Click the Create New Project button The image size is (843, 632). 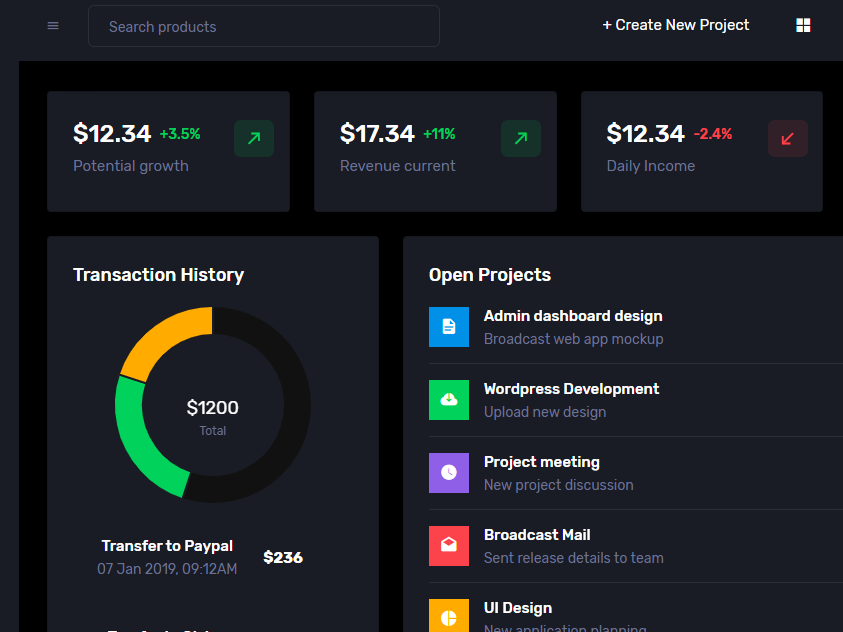point(676,24)
